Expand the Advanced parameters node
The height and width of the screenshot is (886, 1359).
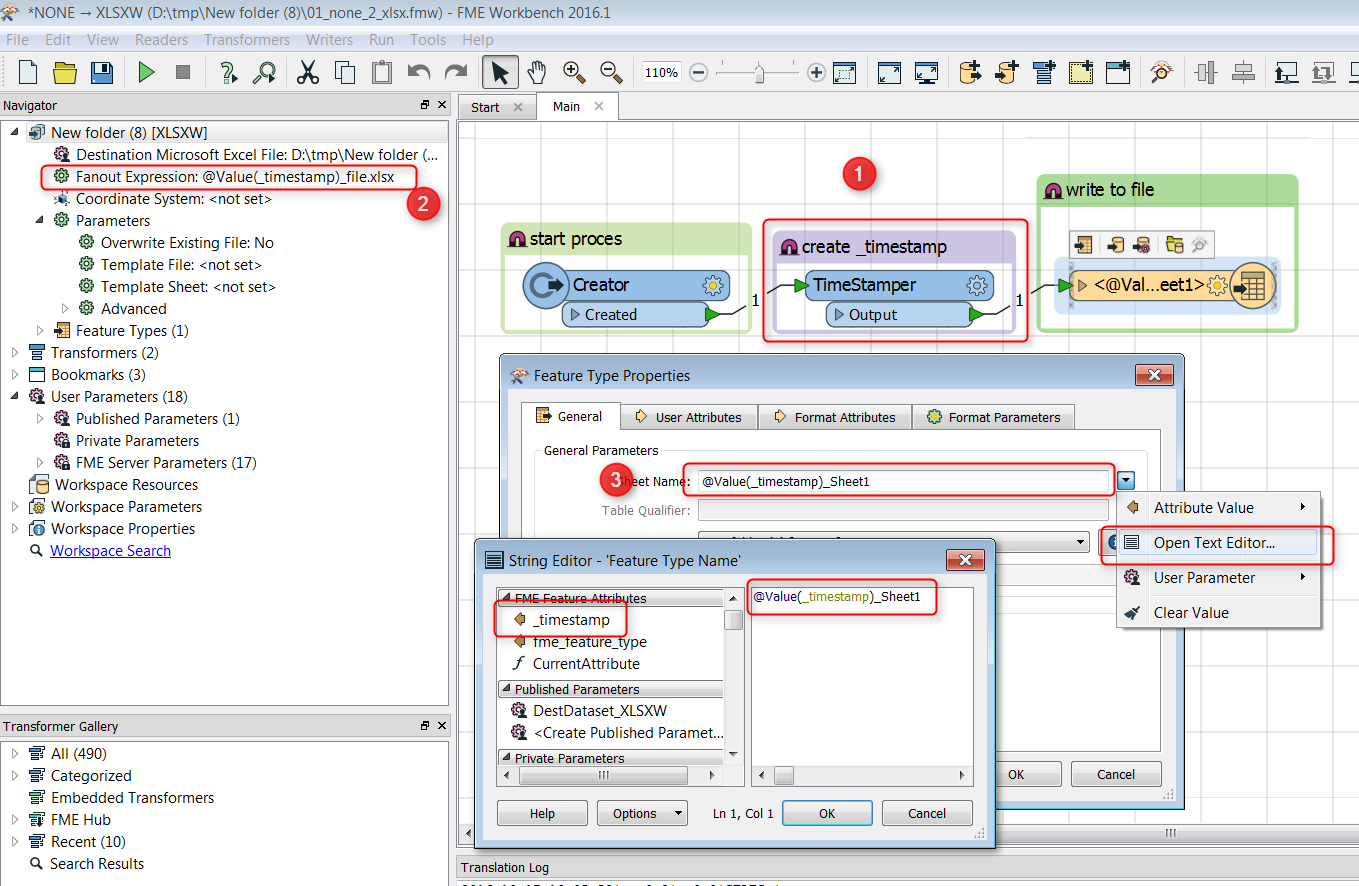(x=65, y=308)
